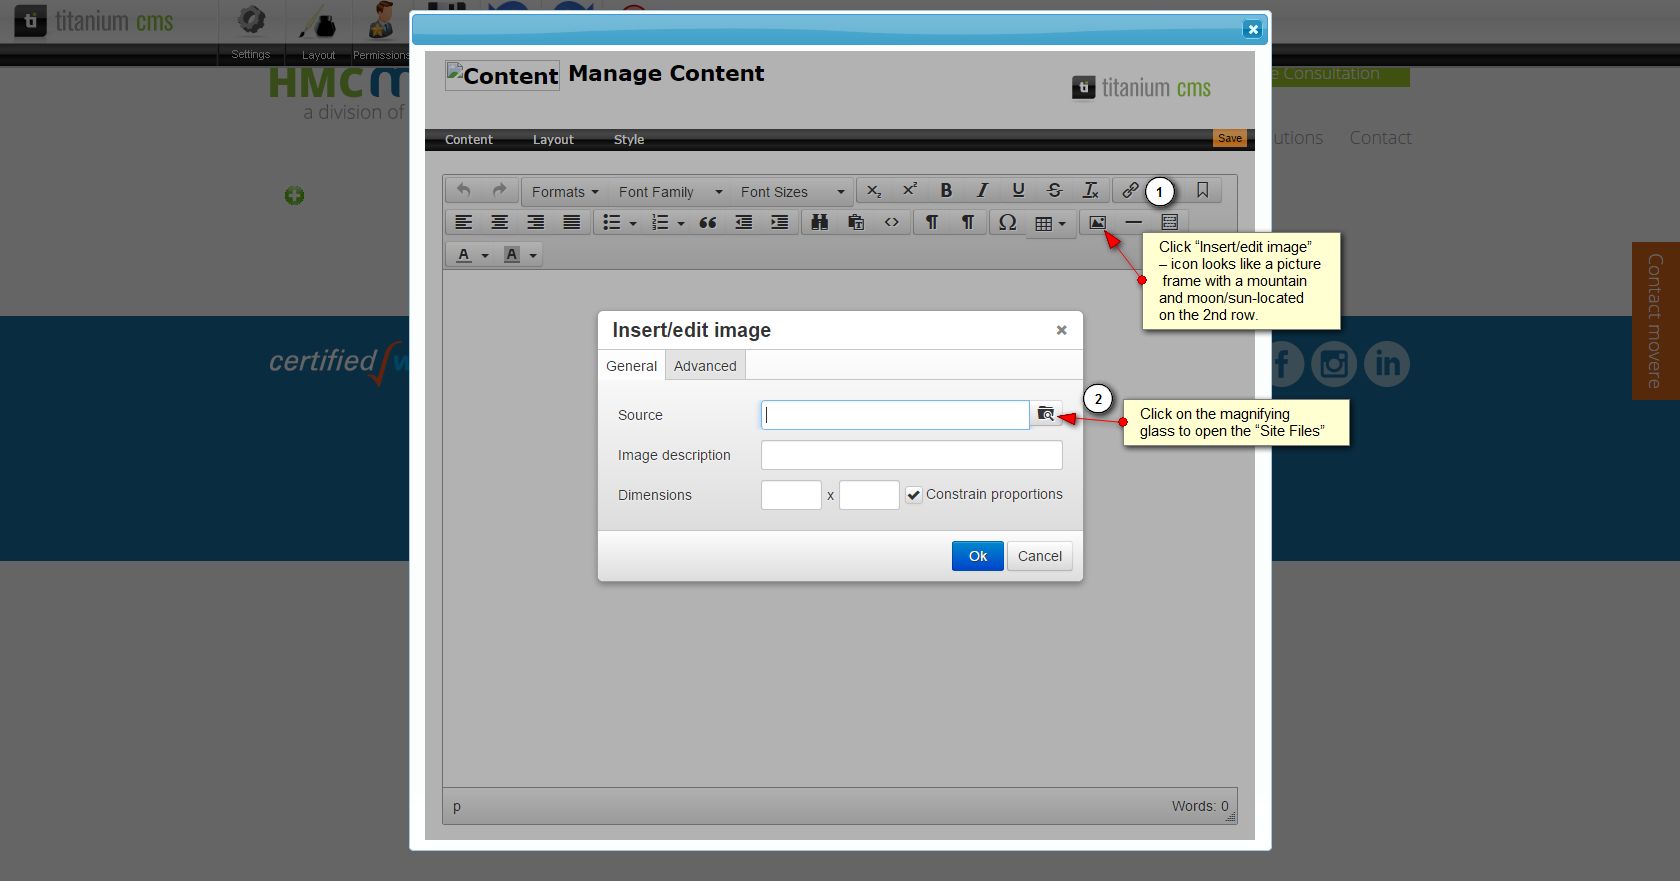Insert a special character with Omega icon
1680x881 pixels.
[1007, 222]
